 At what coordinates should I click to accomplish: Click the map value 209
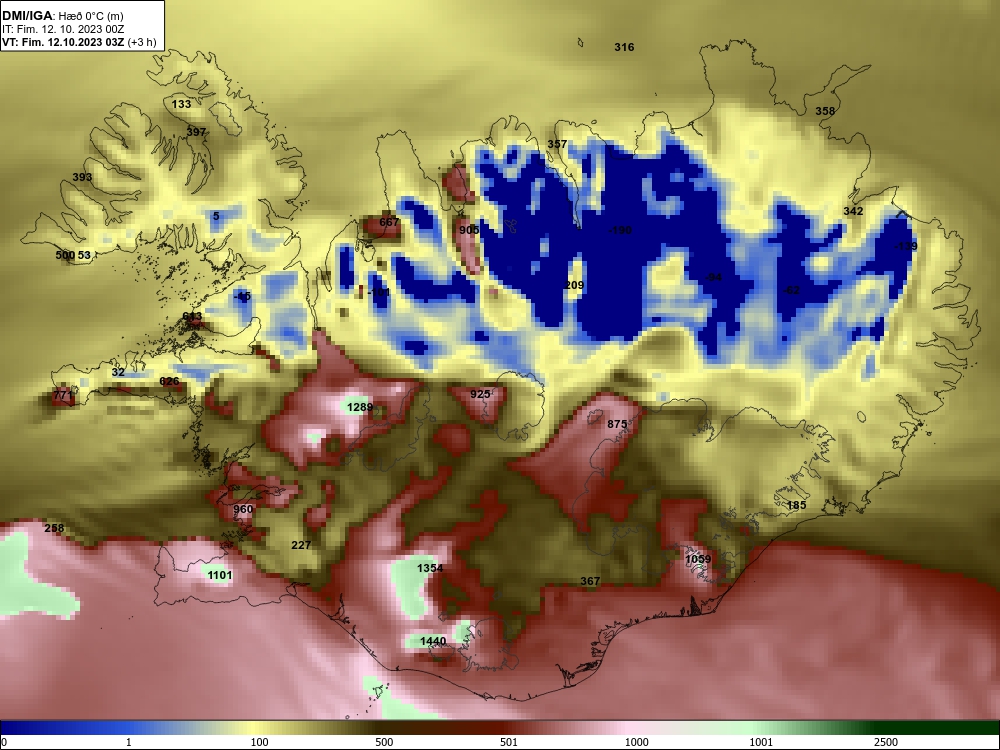(x=574, y=285)
